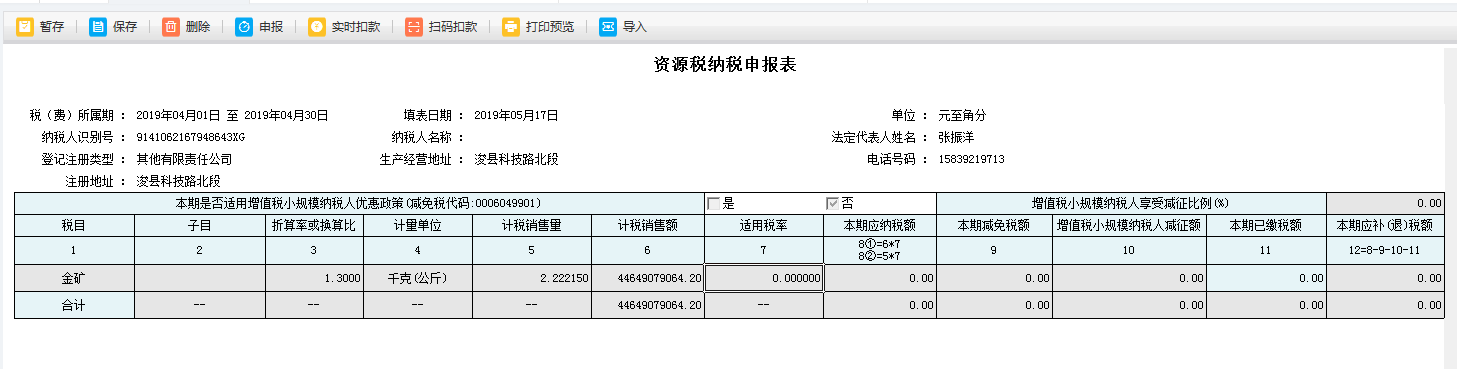Click 金矿 row 计税销售额 value 44649079064.20

pyautogui.click(x=660, y=278)
